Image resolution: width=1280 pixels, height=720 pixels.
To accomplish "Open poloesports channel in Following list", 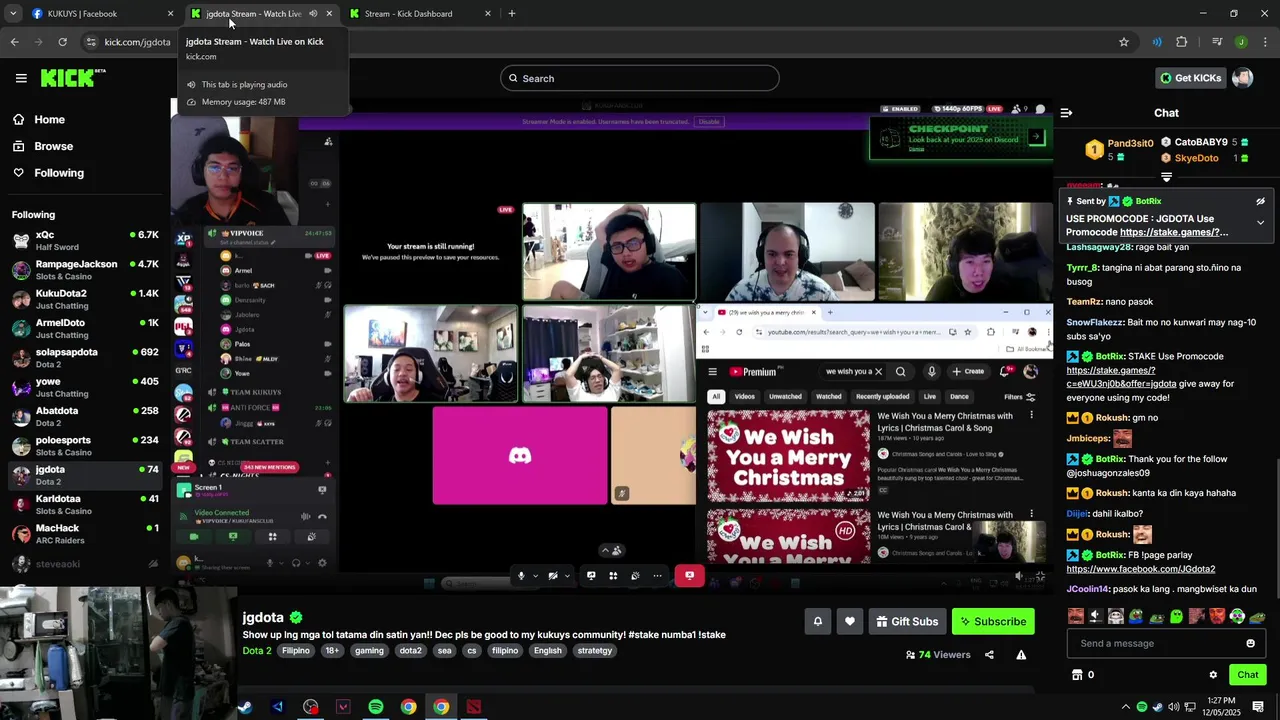I will point(85,446).
